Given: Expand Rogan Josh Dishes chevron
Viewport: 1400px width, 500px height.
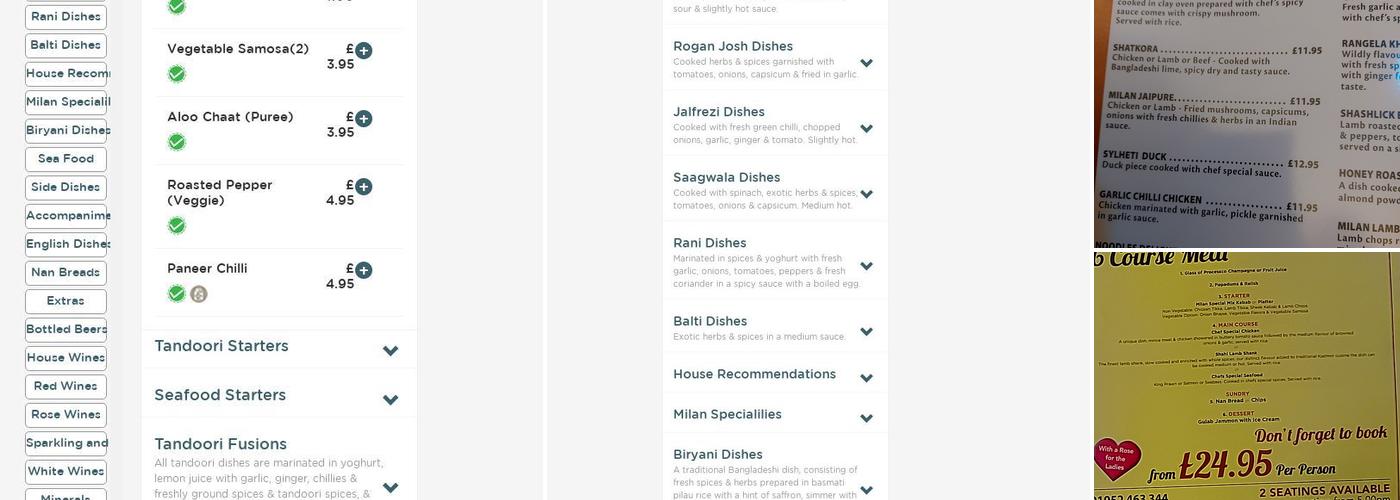Looking at the screenshot, I should tap(866, 63).
